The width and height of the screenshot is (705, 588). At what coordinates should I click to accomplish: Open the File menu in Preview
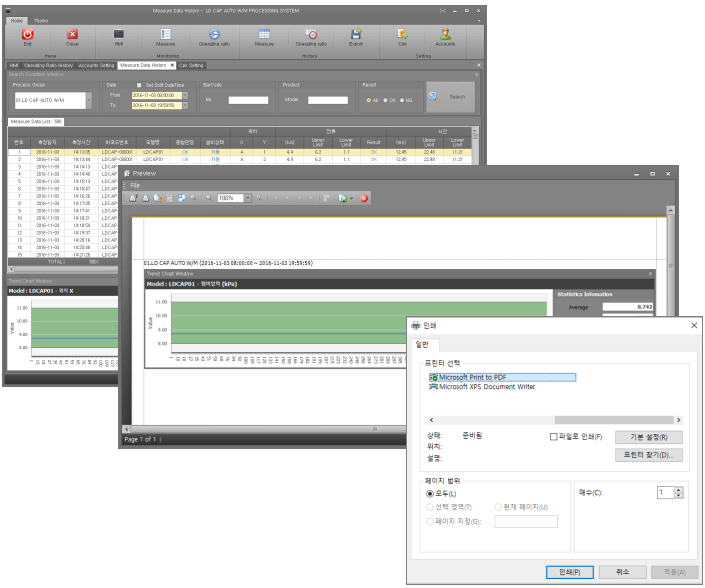coord(135,185)
